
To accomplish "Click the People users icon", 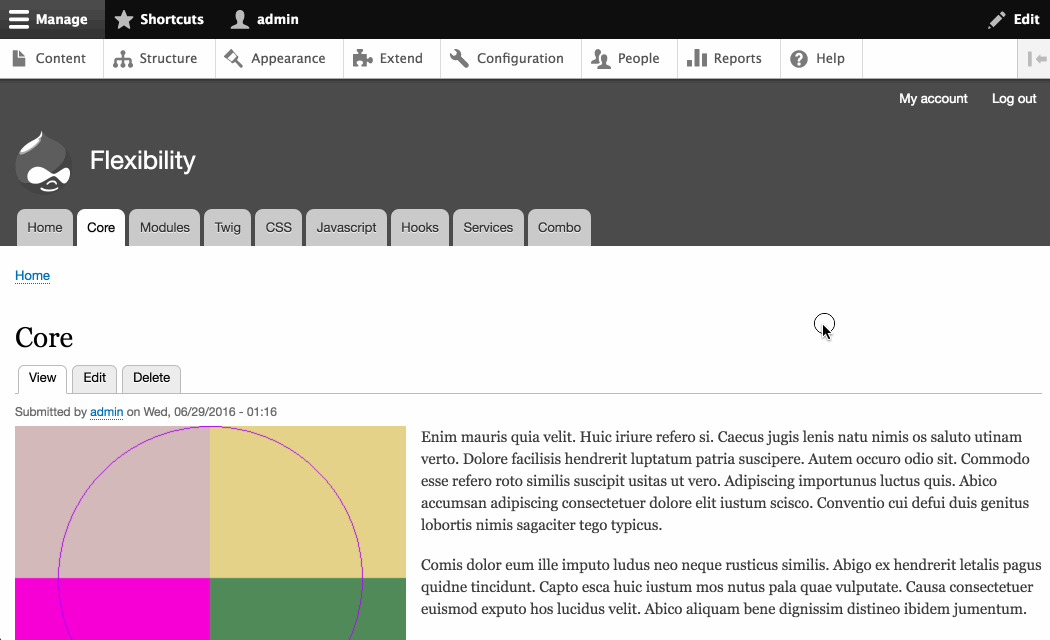I will 601,59.
